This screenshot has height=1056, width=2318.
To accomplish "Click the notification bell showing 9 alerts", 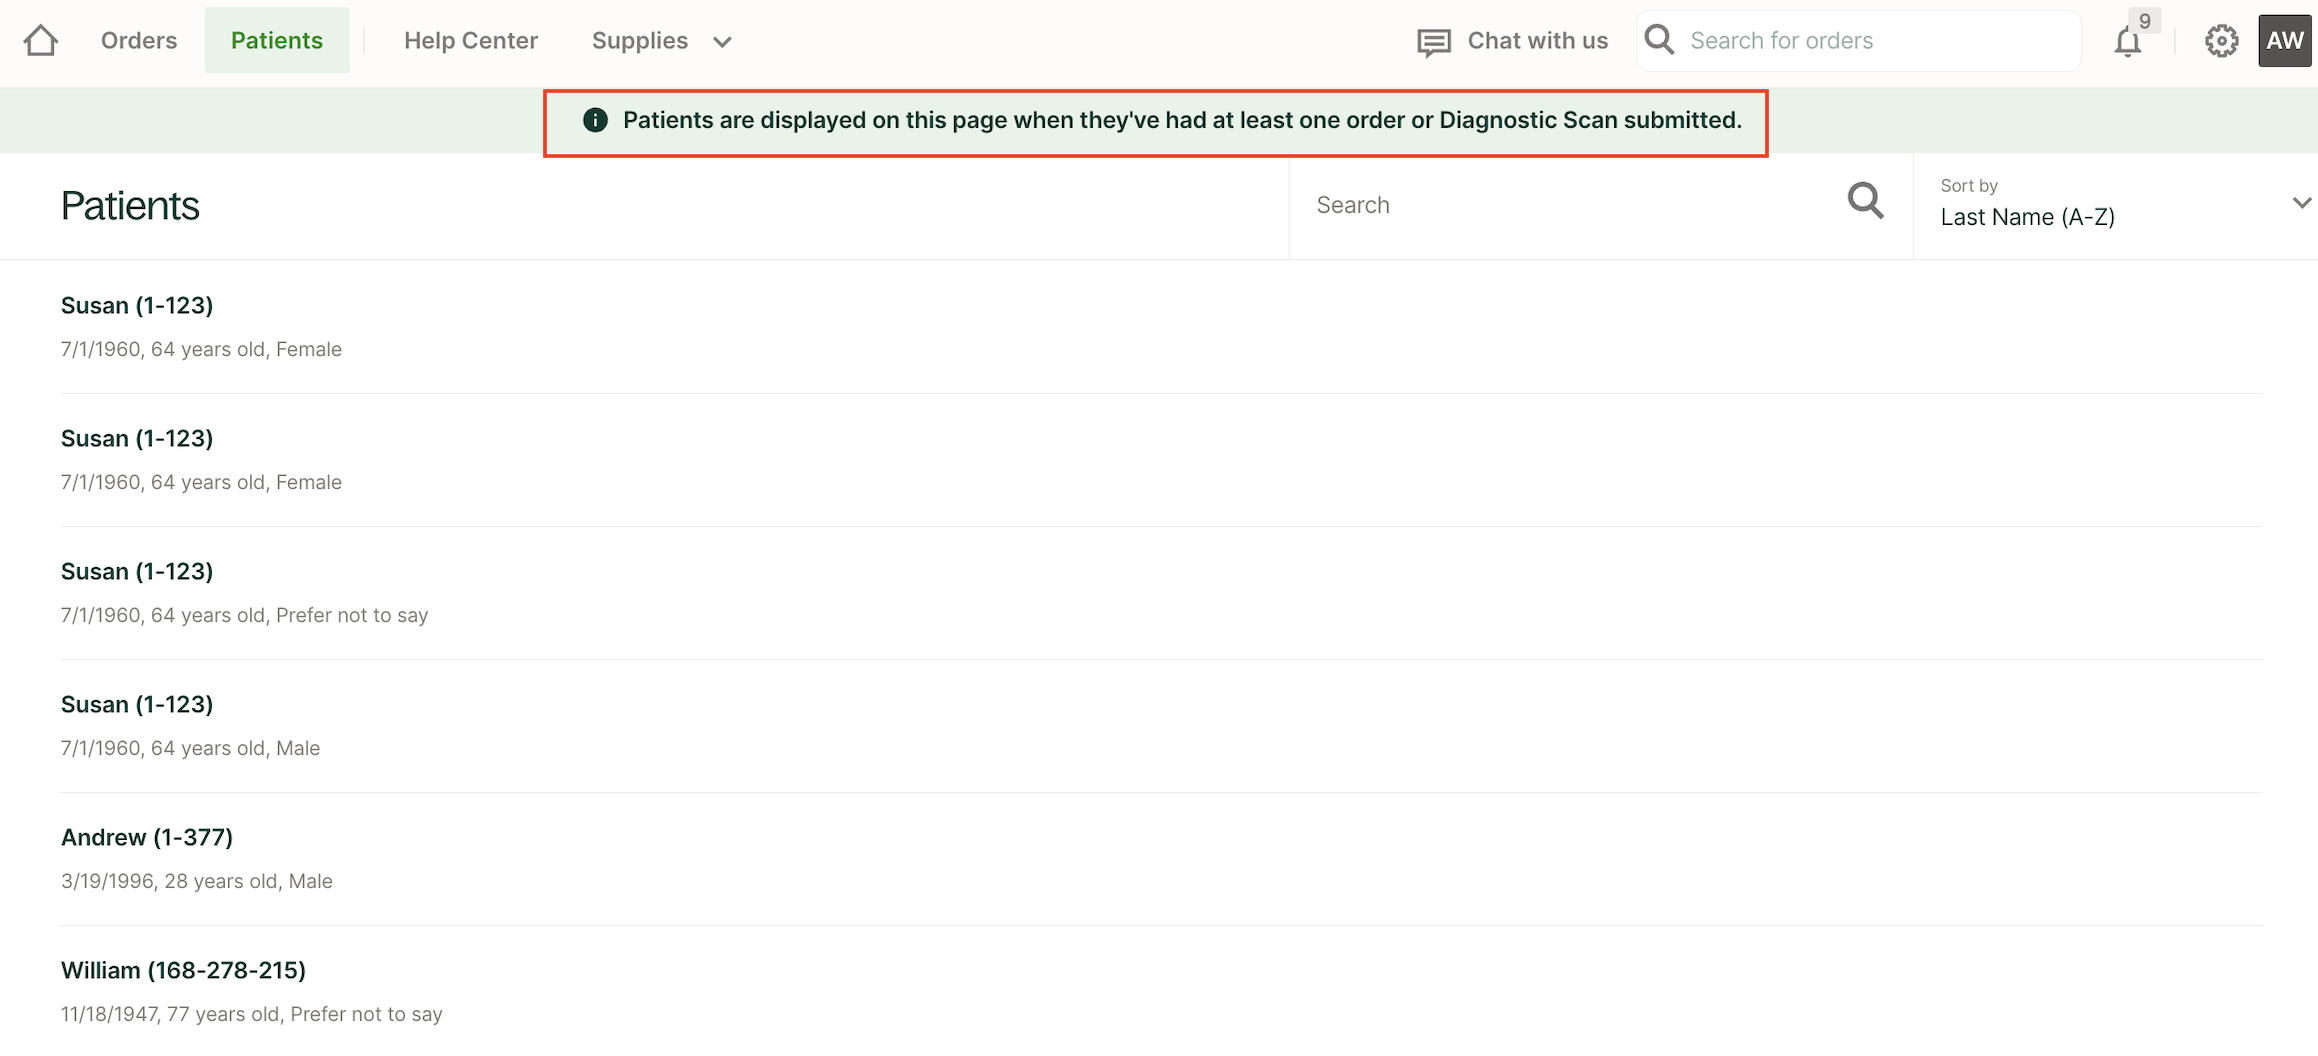I will (x=2127, y=42).
